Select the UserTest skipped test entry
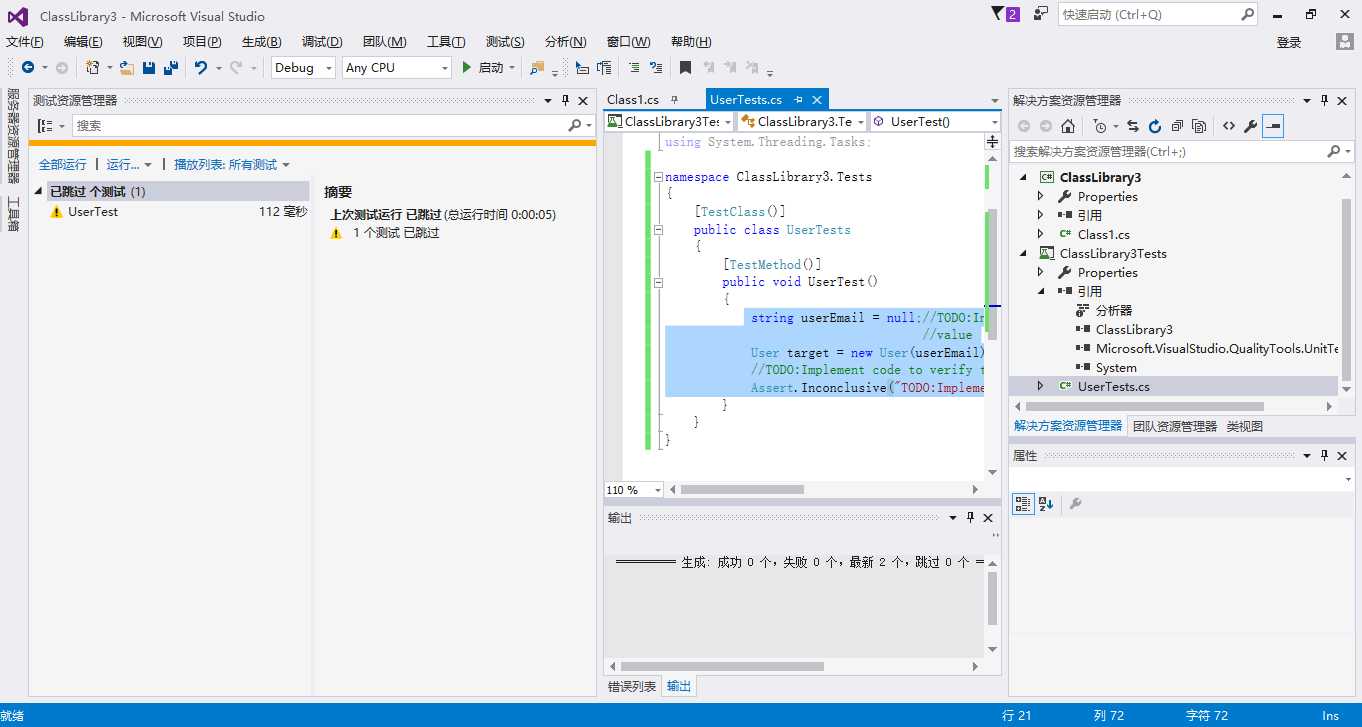This screenshot has width=1362, height=727. [x=179, y=211]
